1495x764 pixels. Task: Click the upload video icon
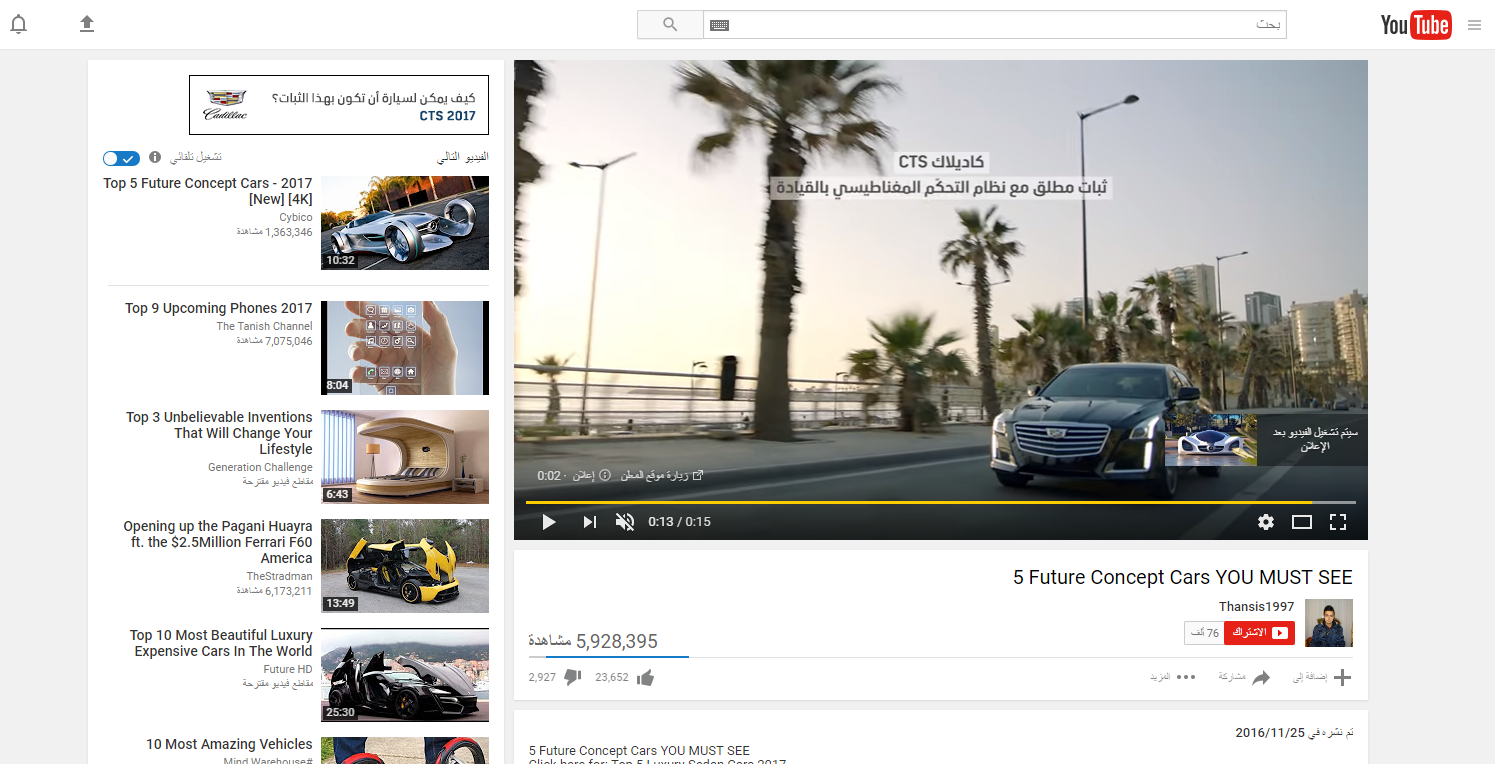click(x=87, y=24)
